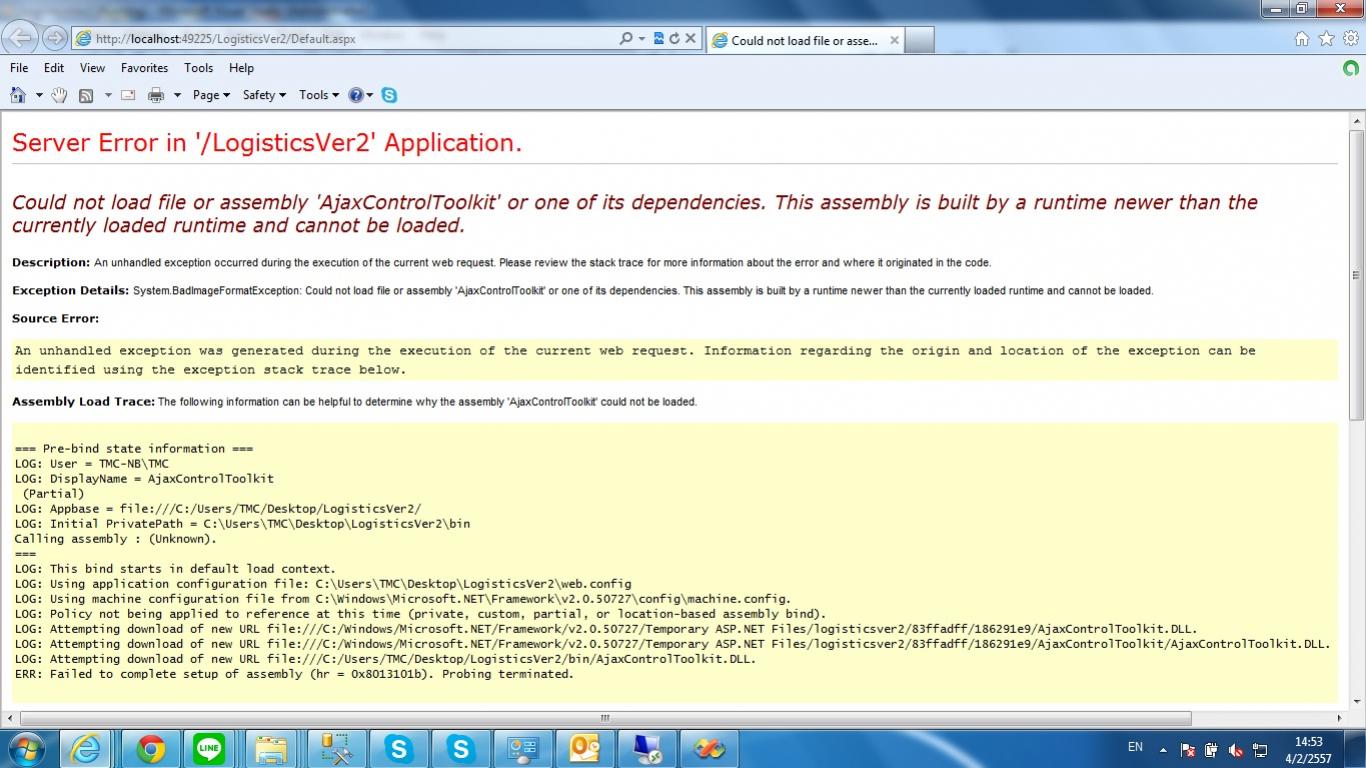Click the 14:53 taskbar clock
The image size is (1366, 768).
[x=1309, y=742]
